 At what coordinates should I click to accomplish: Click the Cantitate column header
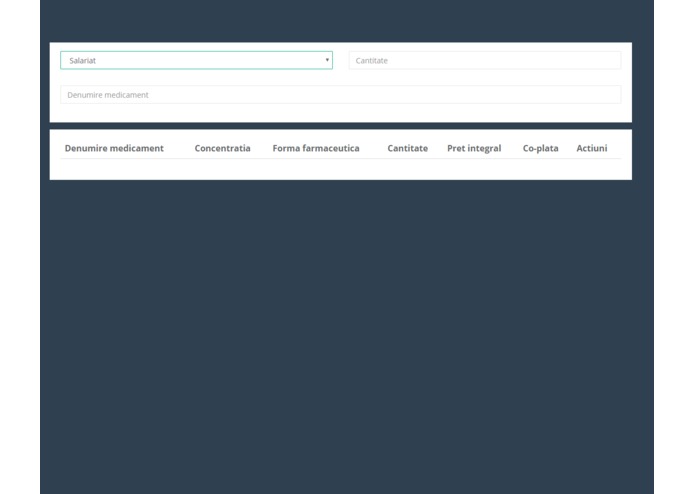click(x=408, y=148)
